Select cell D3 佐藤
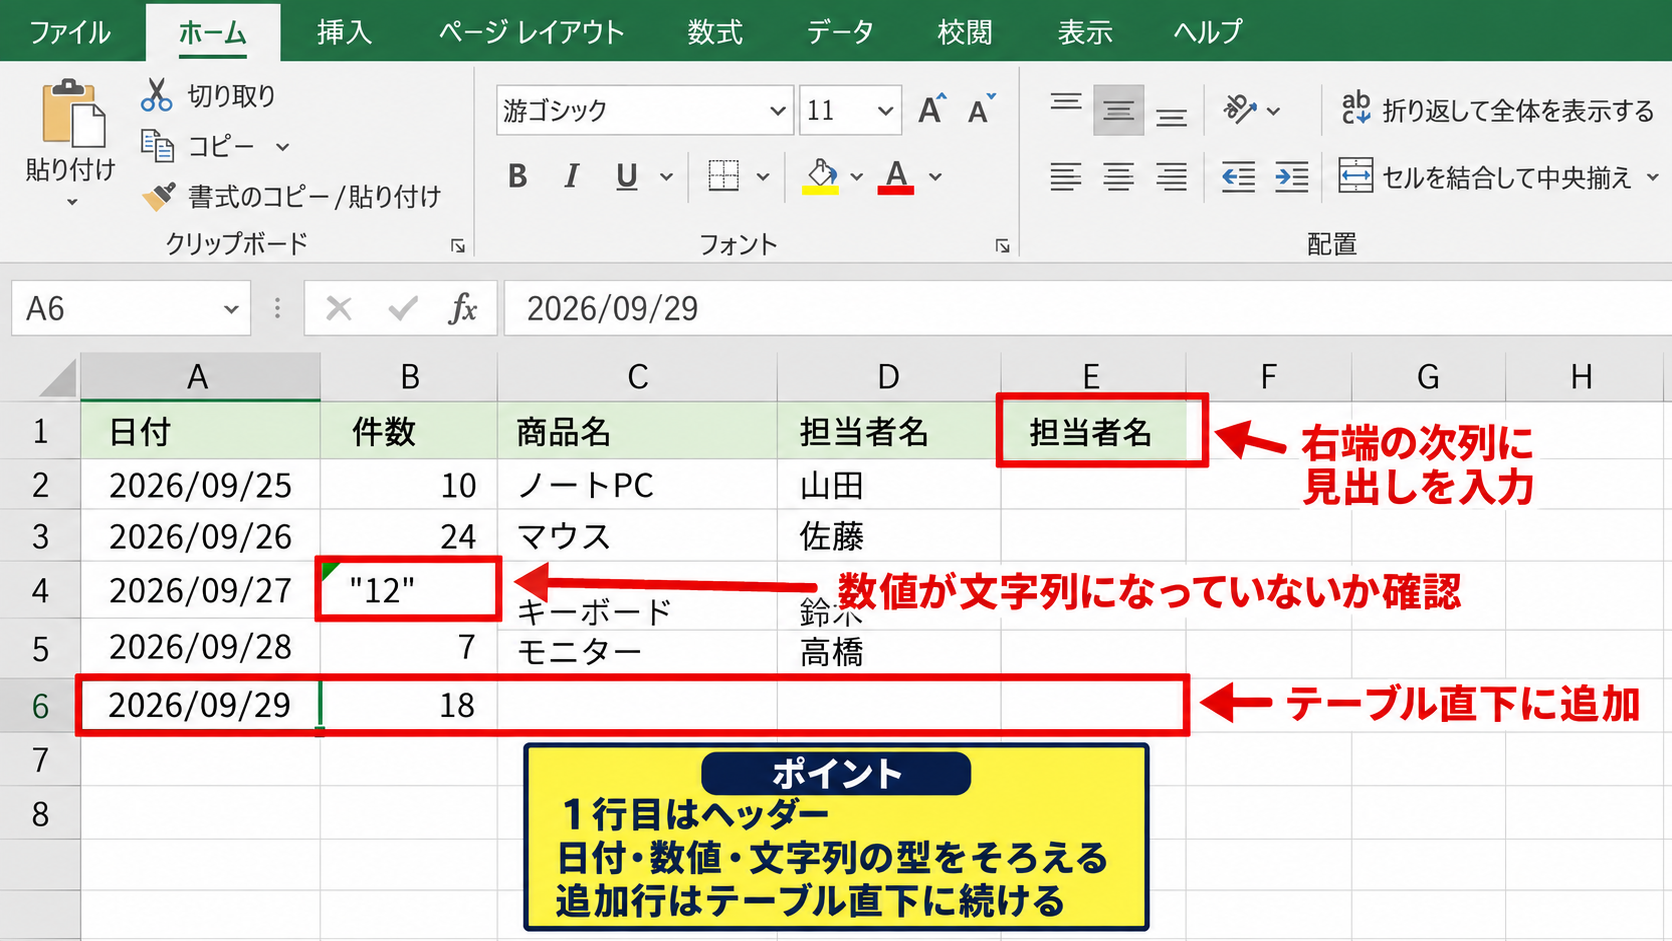This screenshot has width=1672, height=941. click(889, 537)
